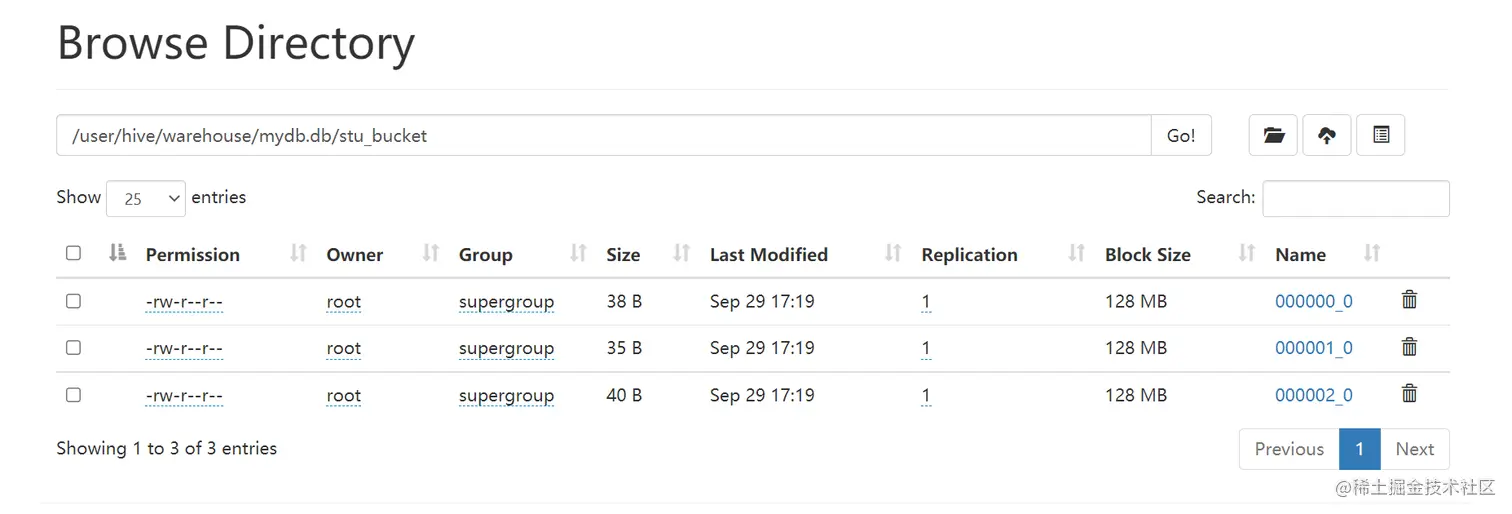Click the cut and paste list icon

pyautogui.click(x=1381, y=135)
